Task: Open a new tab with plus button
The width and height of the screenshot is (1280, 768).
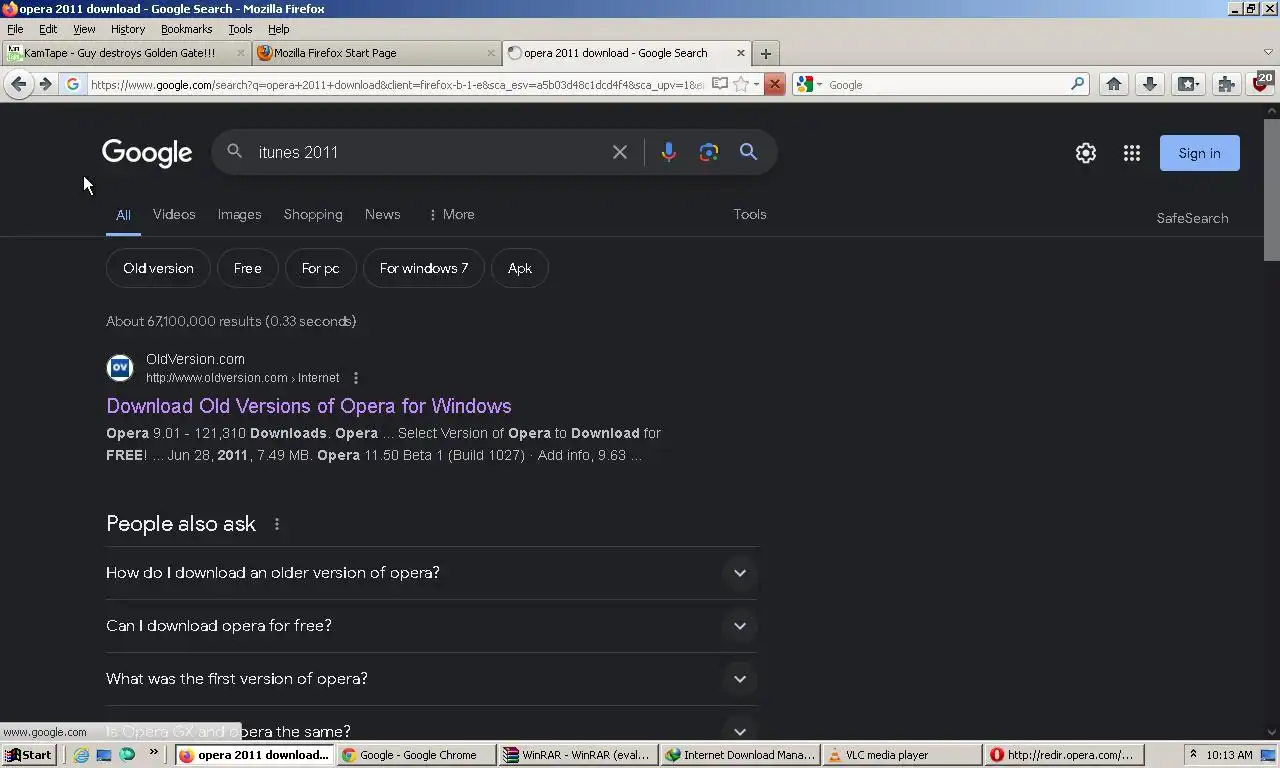Action: coord(766,54)
